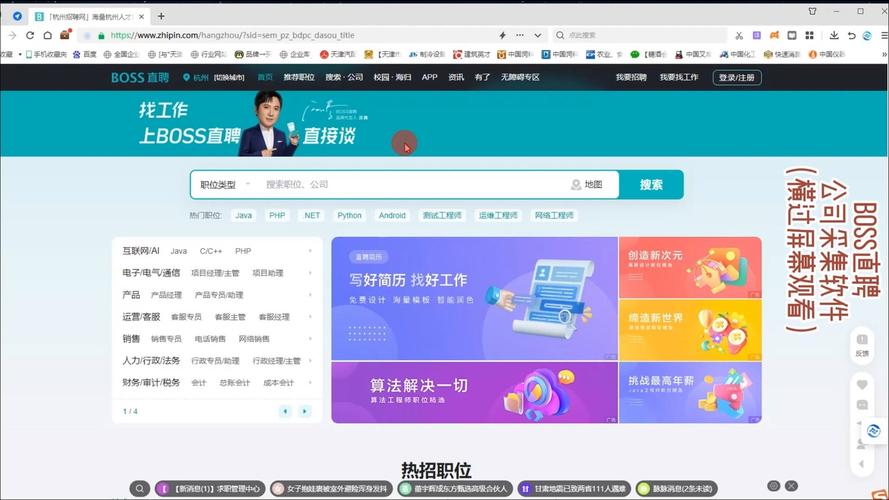Open a new browser tab with plus button
889x500 pixels.
click(x=161, y=16)
